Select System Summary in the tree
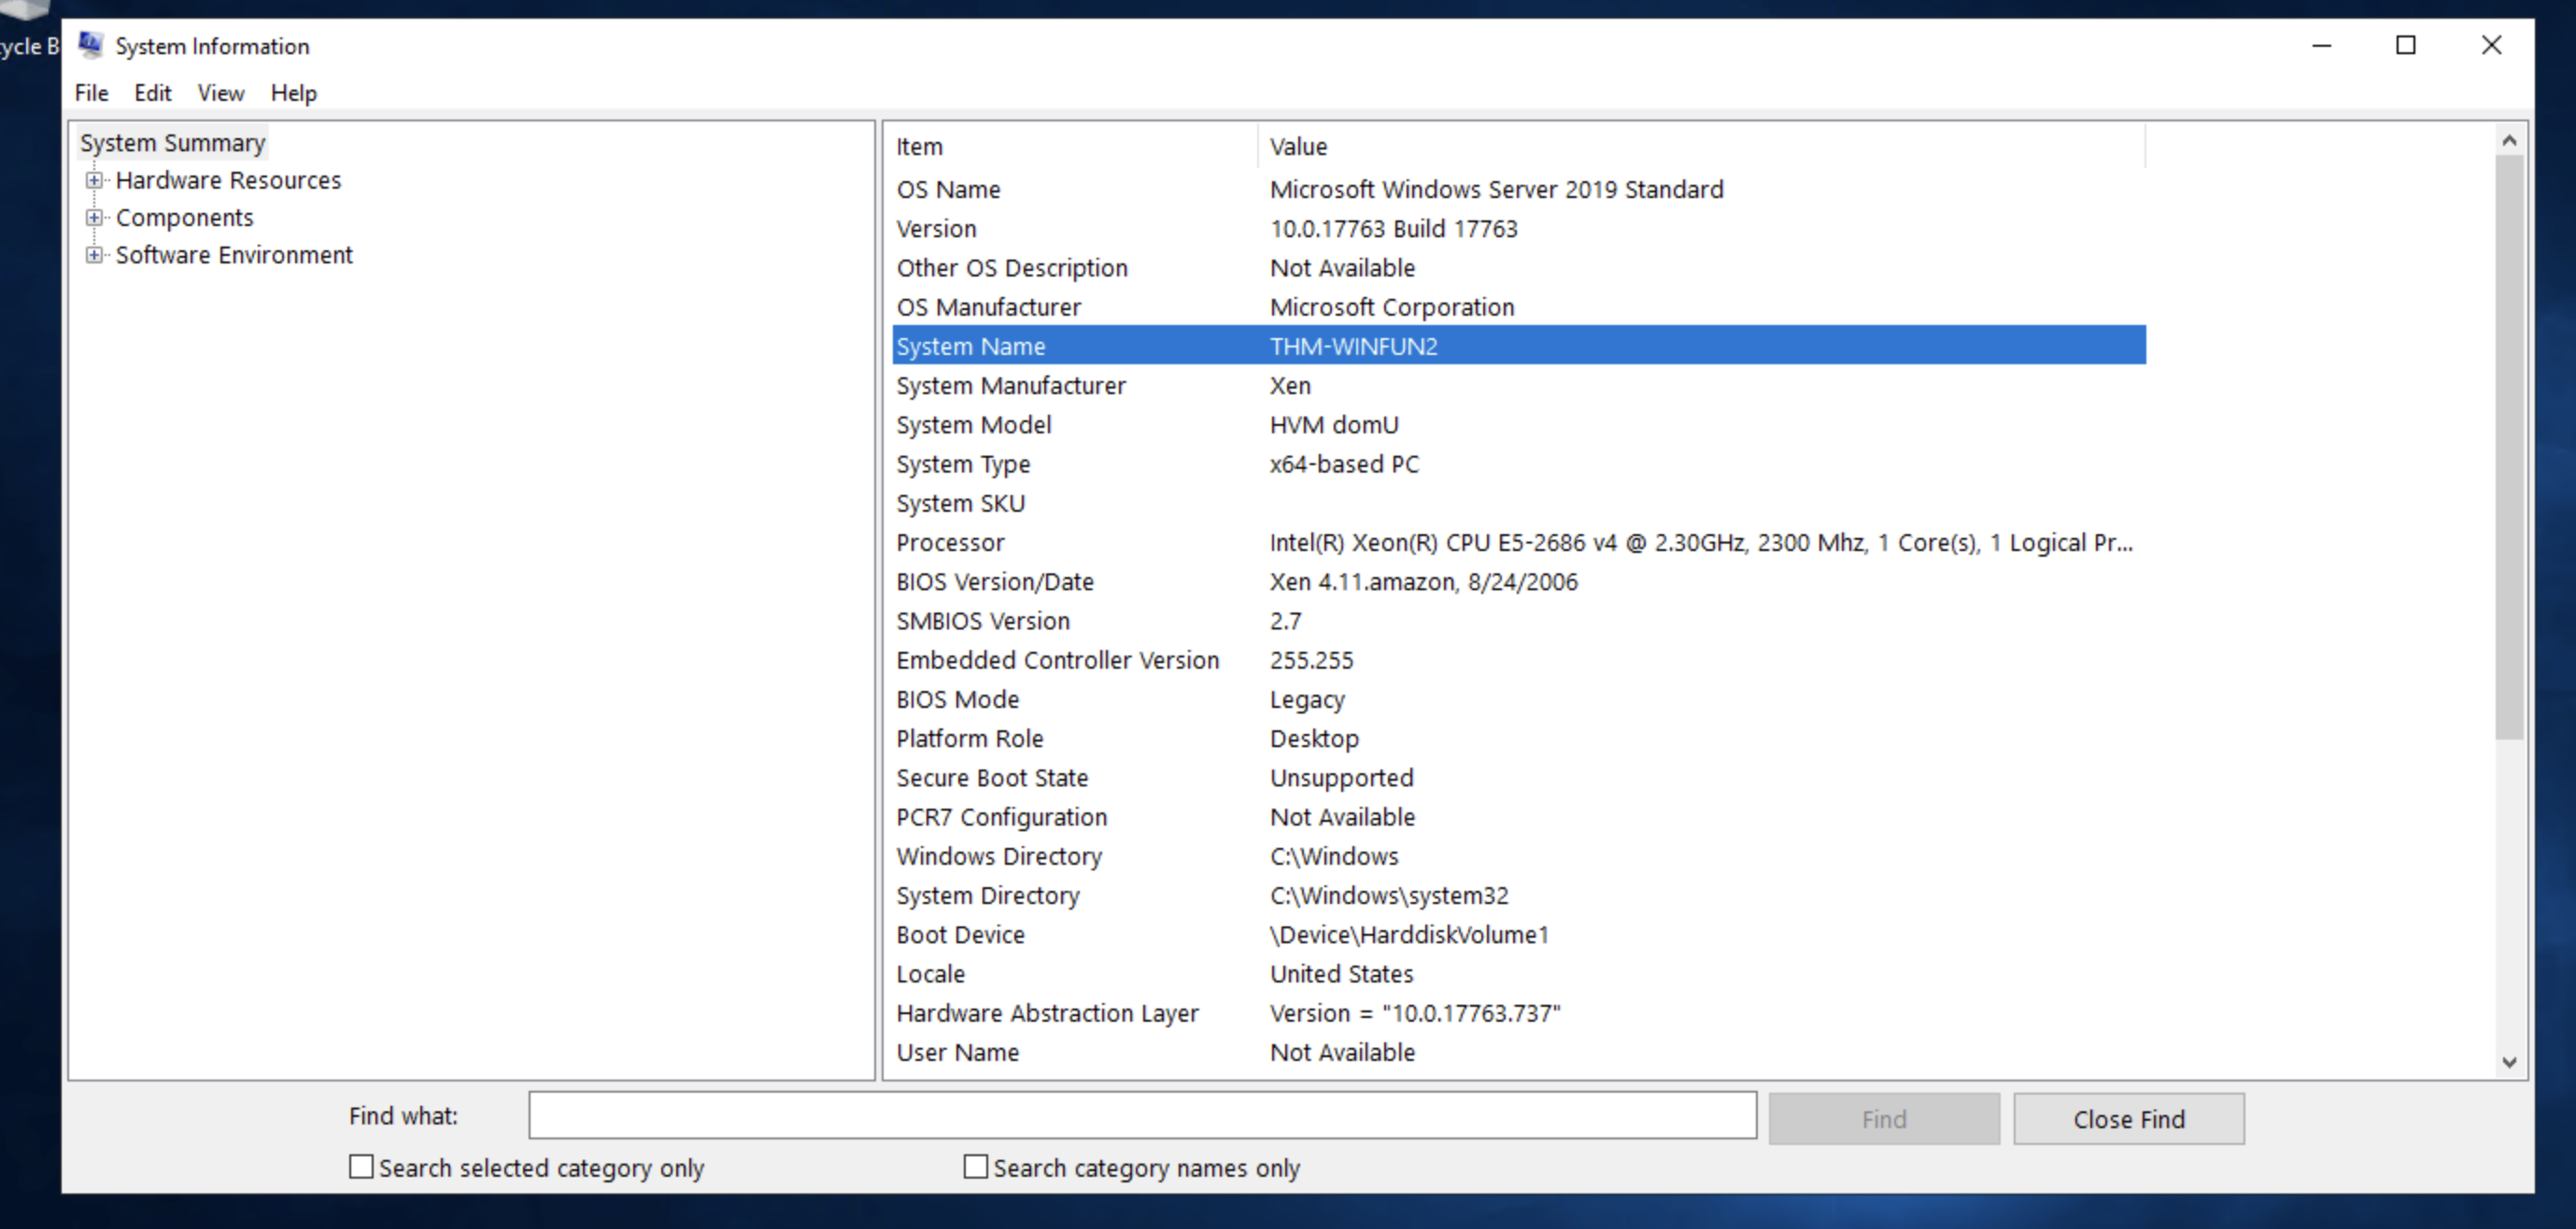Viewport: 2576px width, 1229px height. click(172, 143)
